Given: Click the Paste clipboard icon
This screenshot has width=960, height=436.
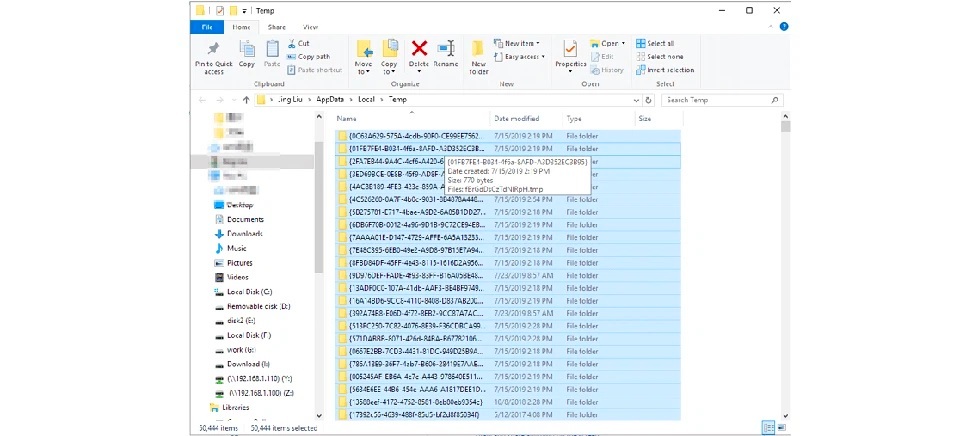Looking at the screenshot, I should 272,49.
